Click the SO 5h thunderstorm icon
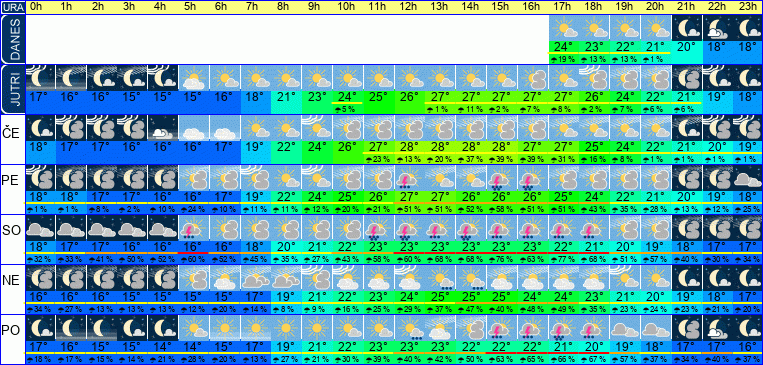 (194, 228)
